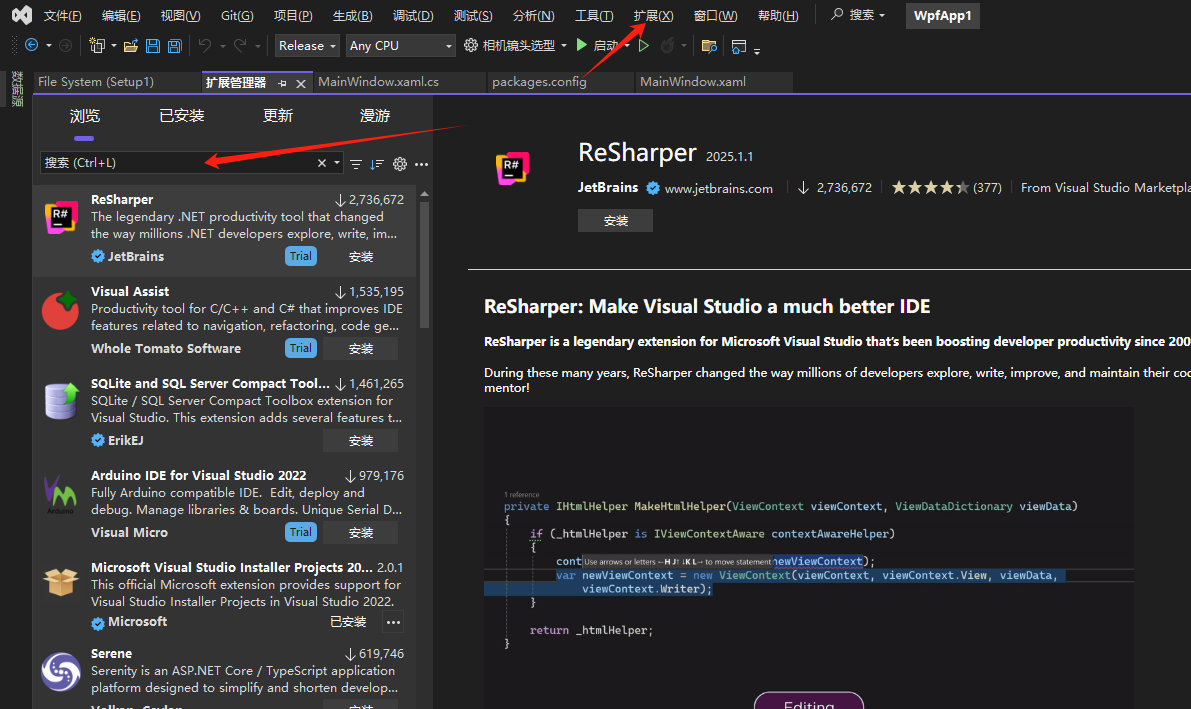
Task: Open the 文件(F) menu
Action: (x=62, y=15)
